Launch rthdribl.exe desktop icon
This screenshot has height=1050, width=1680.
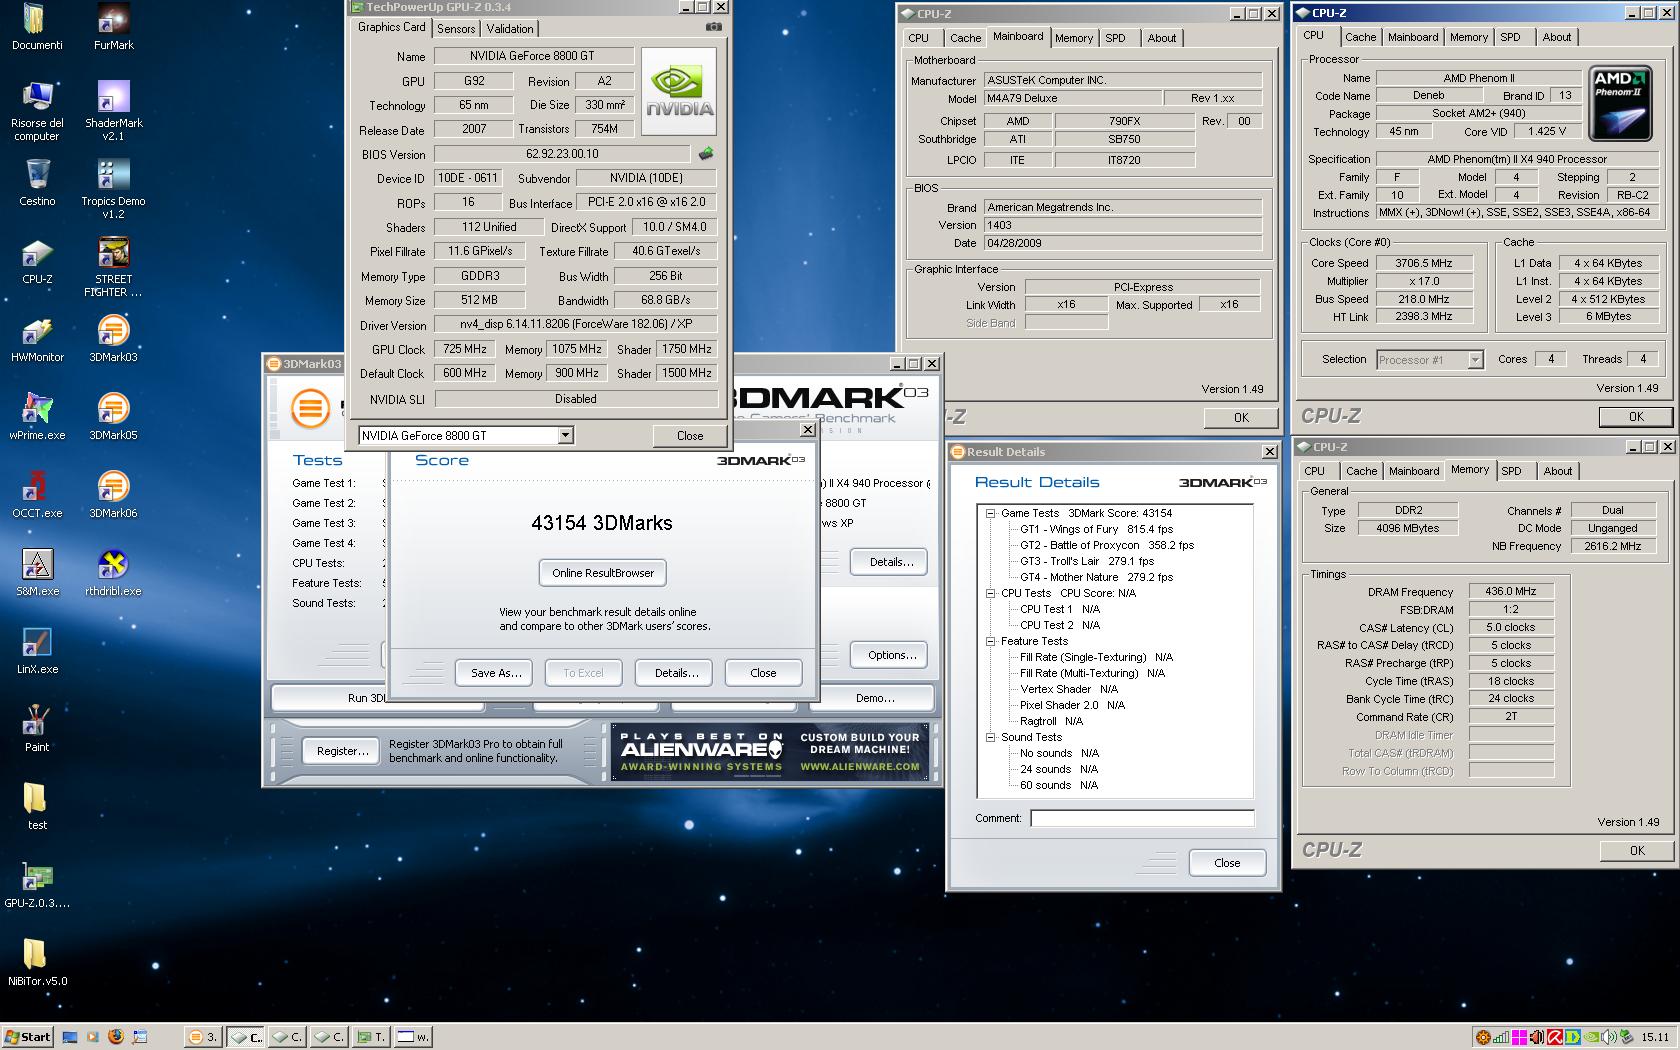click(113, 574)
